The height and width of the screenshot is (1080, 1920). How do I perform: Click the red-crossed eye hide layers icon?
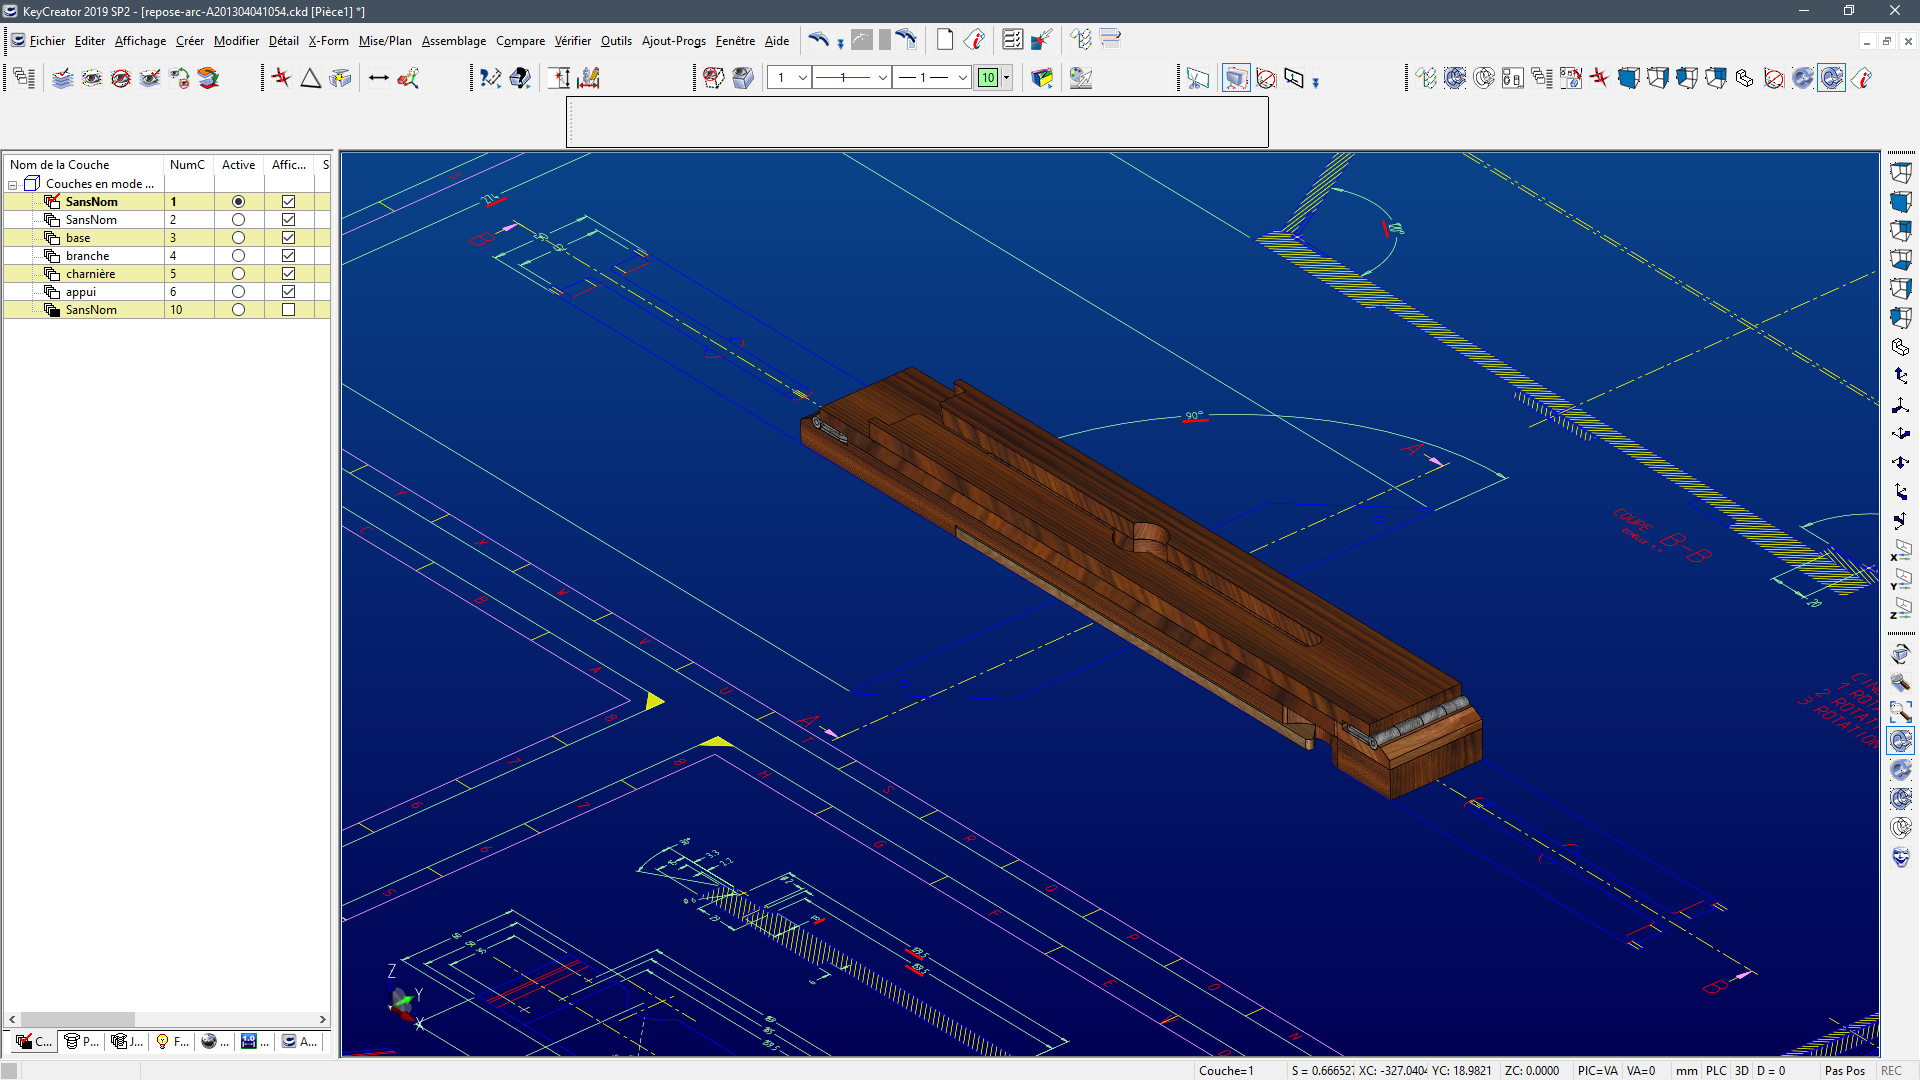[121, 78]
